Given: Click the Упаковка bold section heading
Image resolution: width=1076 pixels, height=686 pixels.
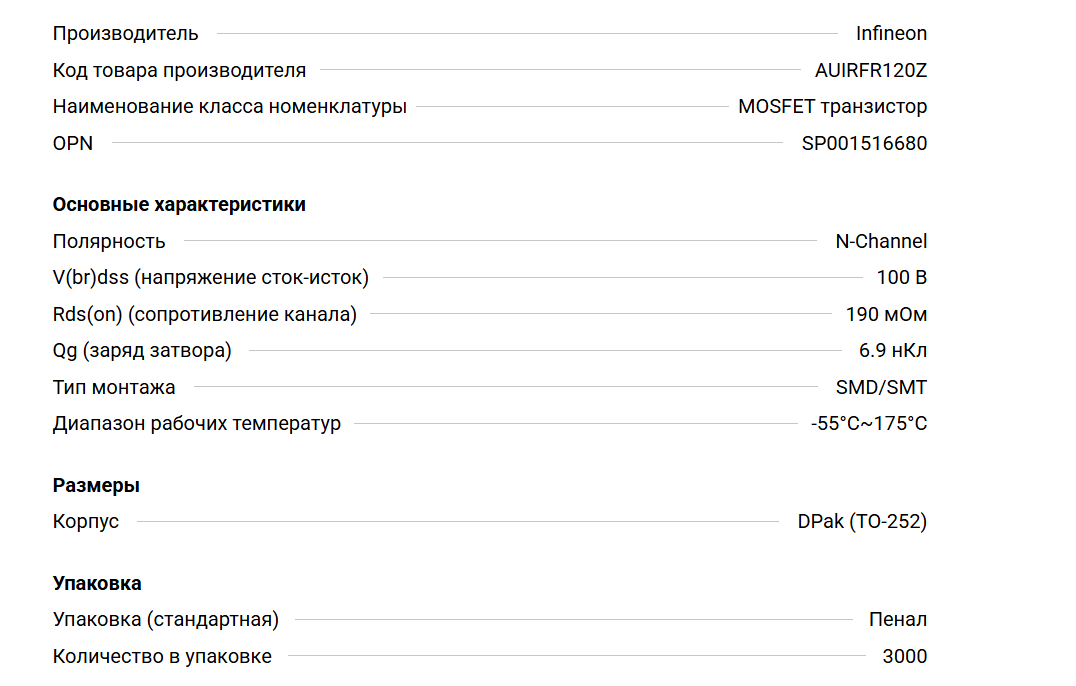Looking at the screenshot, I should coord(97,583).
